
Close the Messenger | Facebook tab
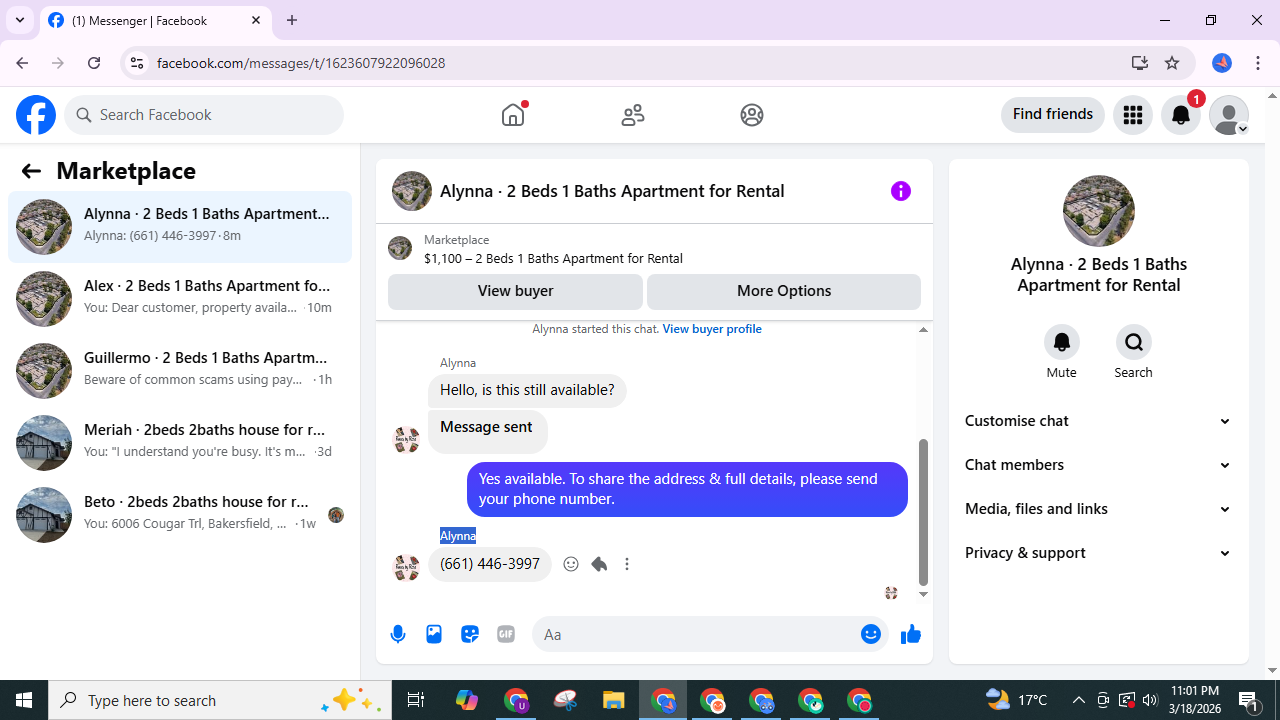tap(256, 20)
